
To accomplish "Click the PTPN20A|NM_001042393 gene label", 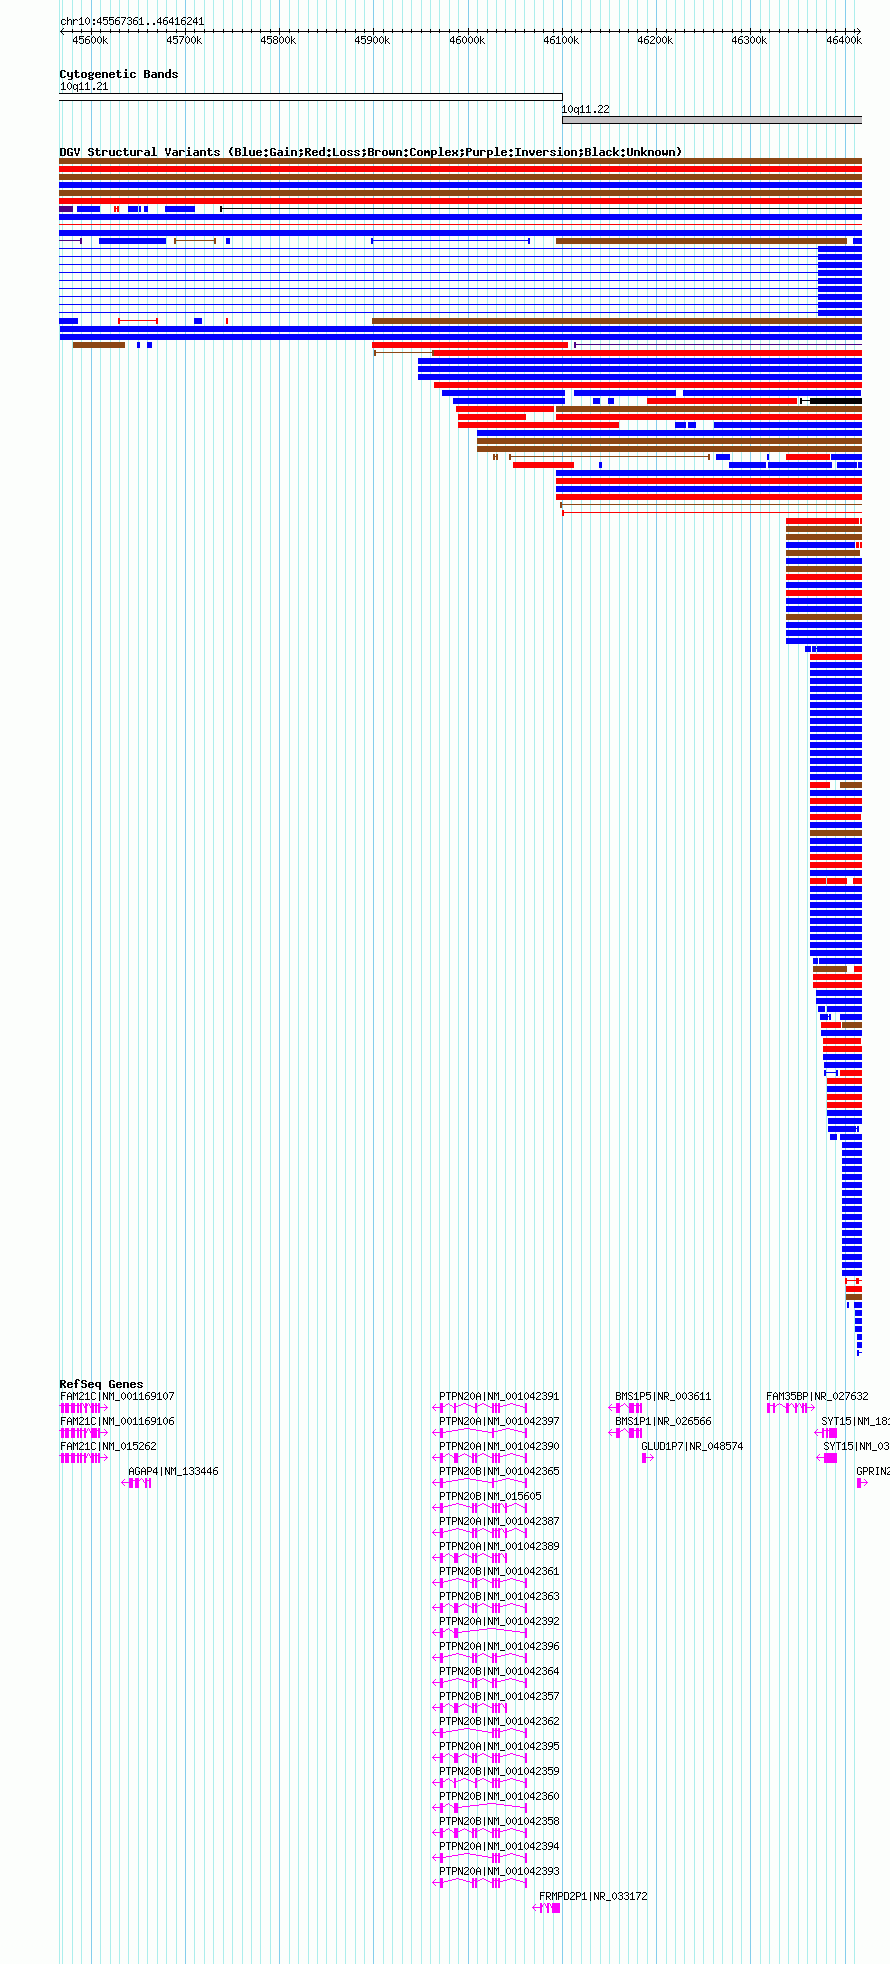I will [499, 1871].
